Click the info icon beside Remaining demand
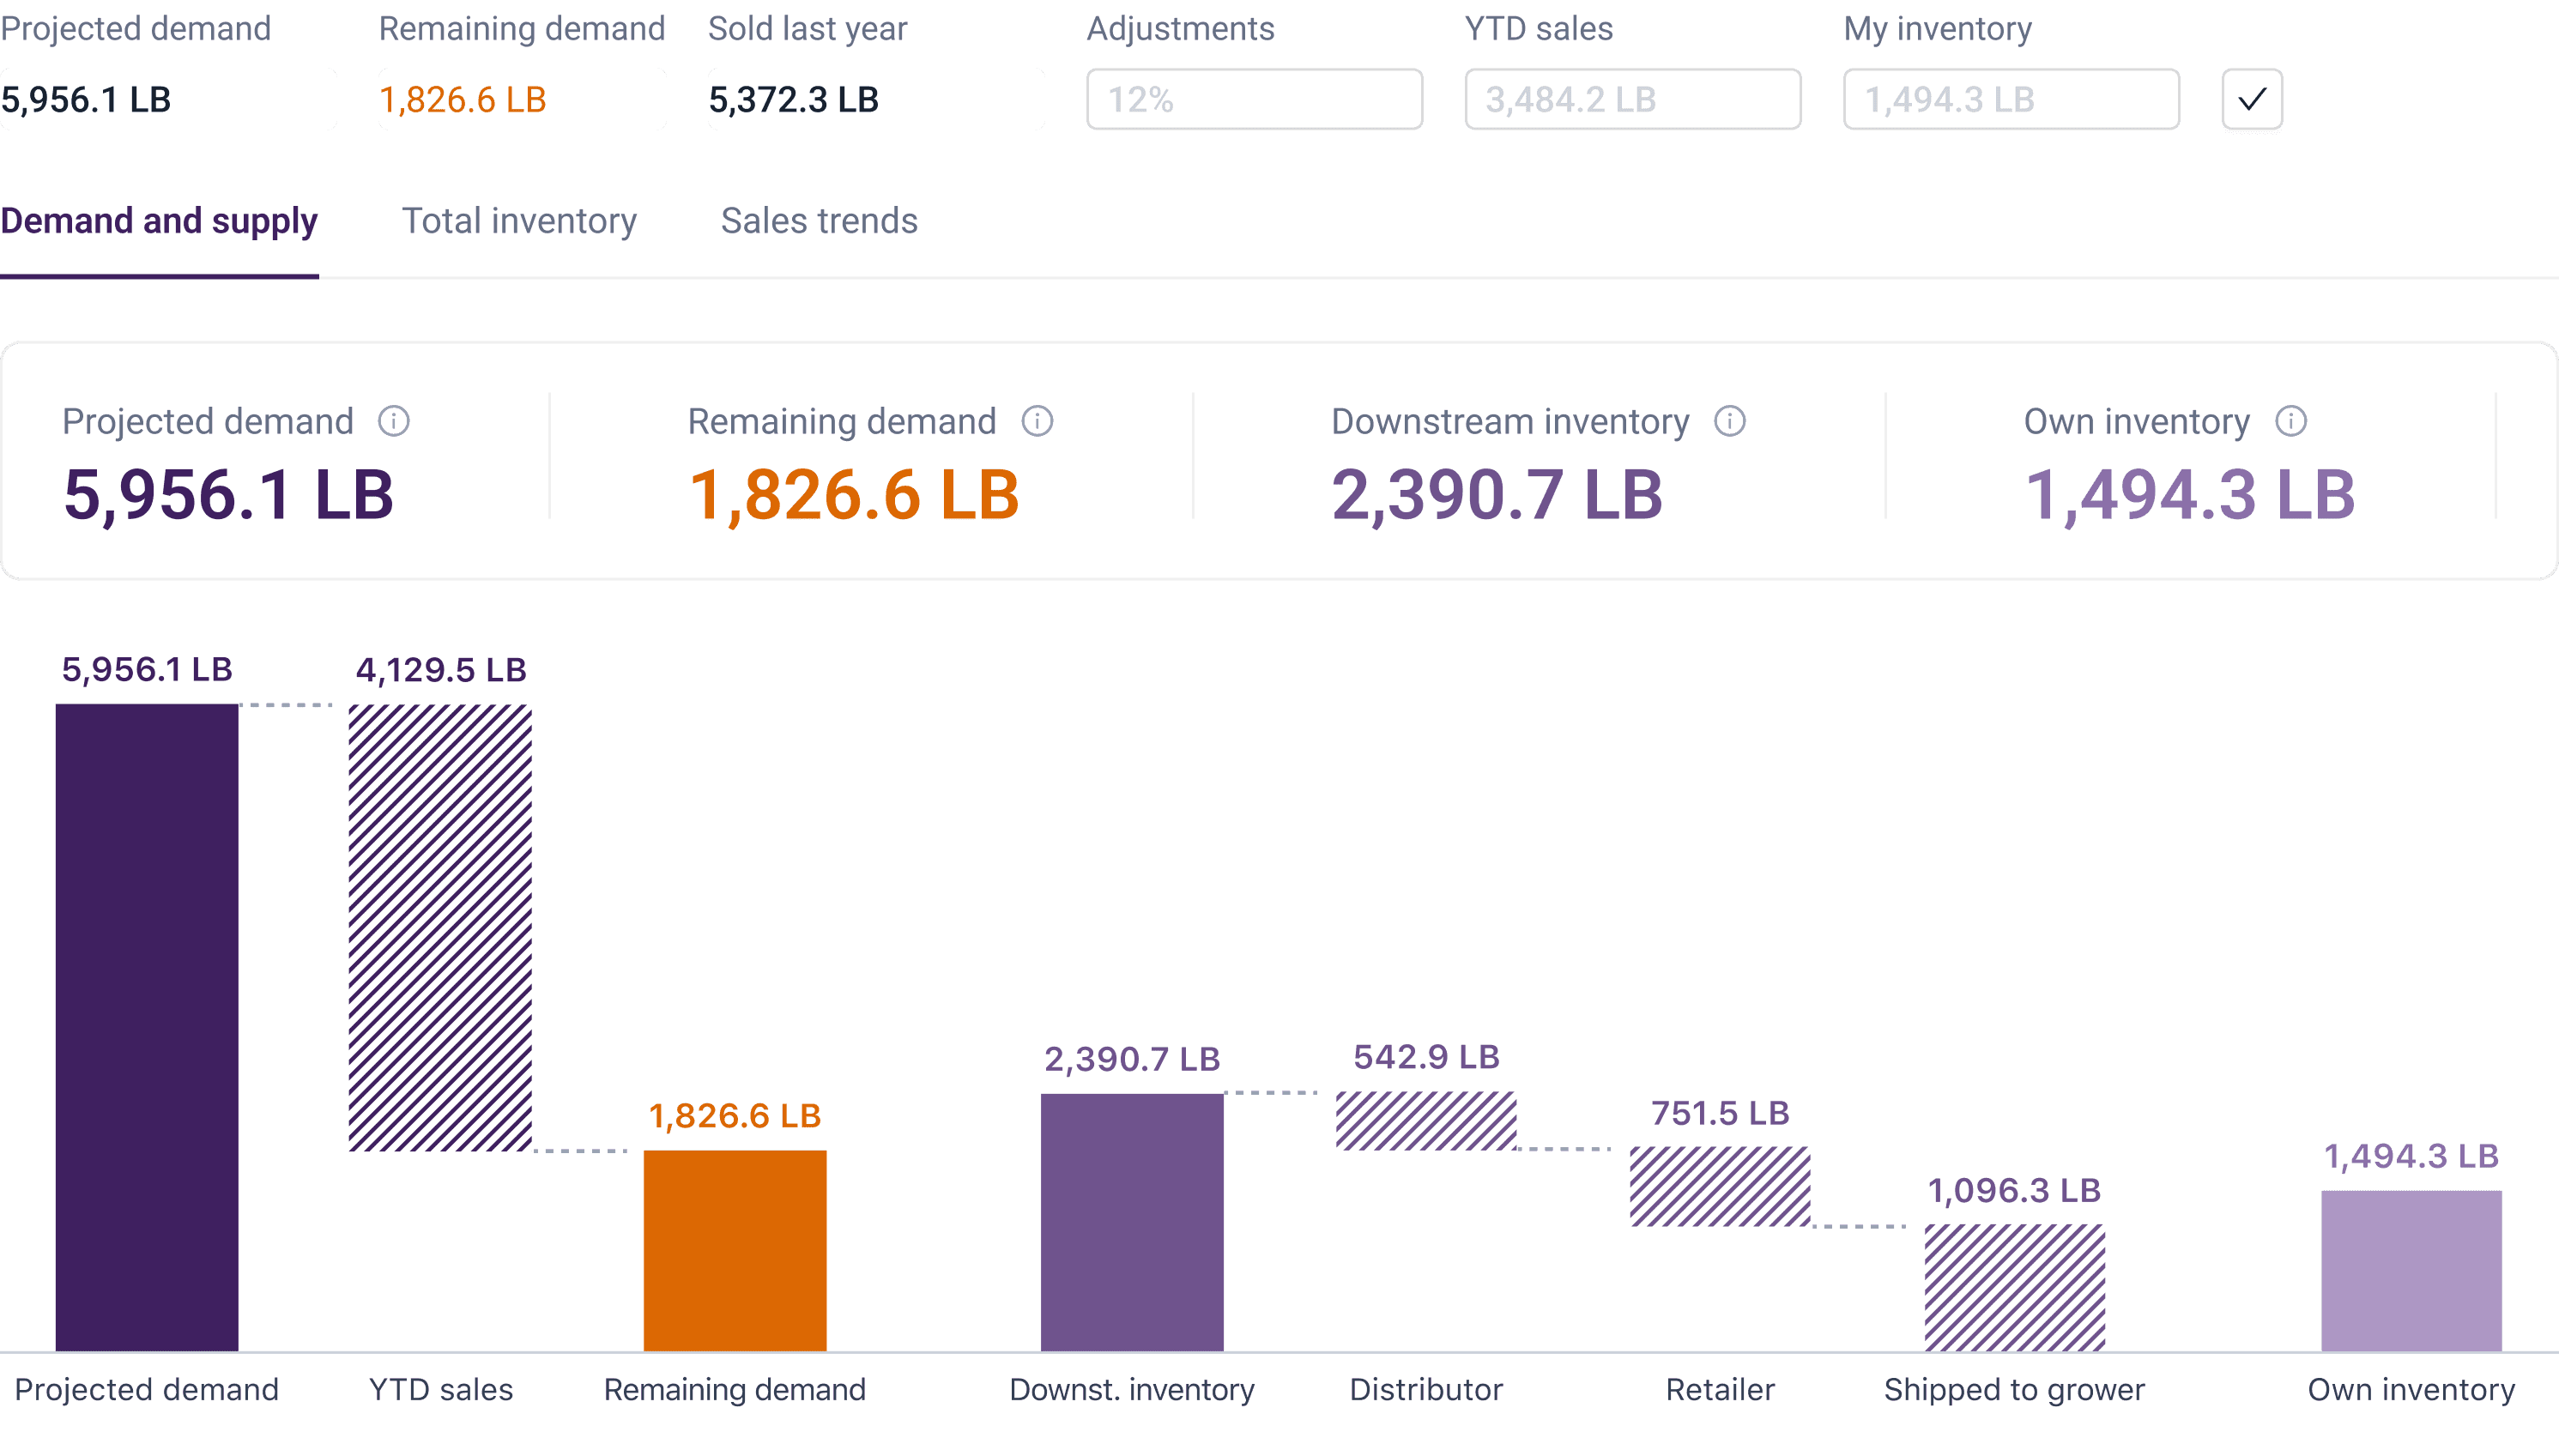 click(1037, 421)
